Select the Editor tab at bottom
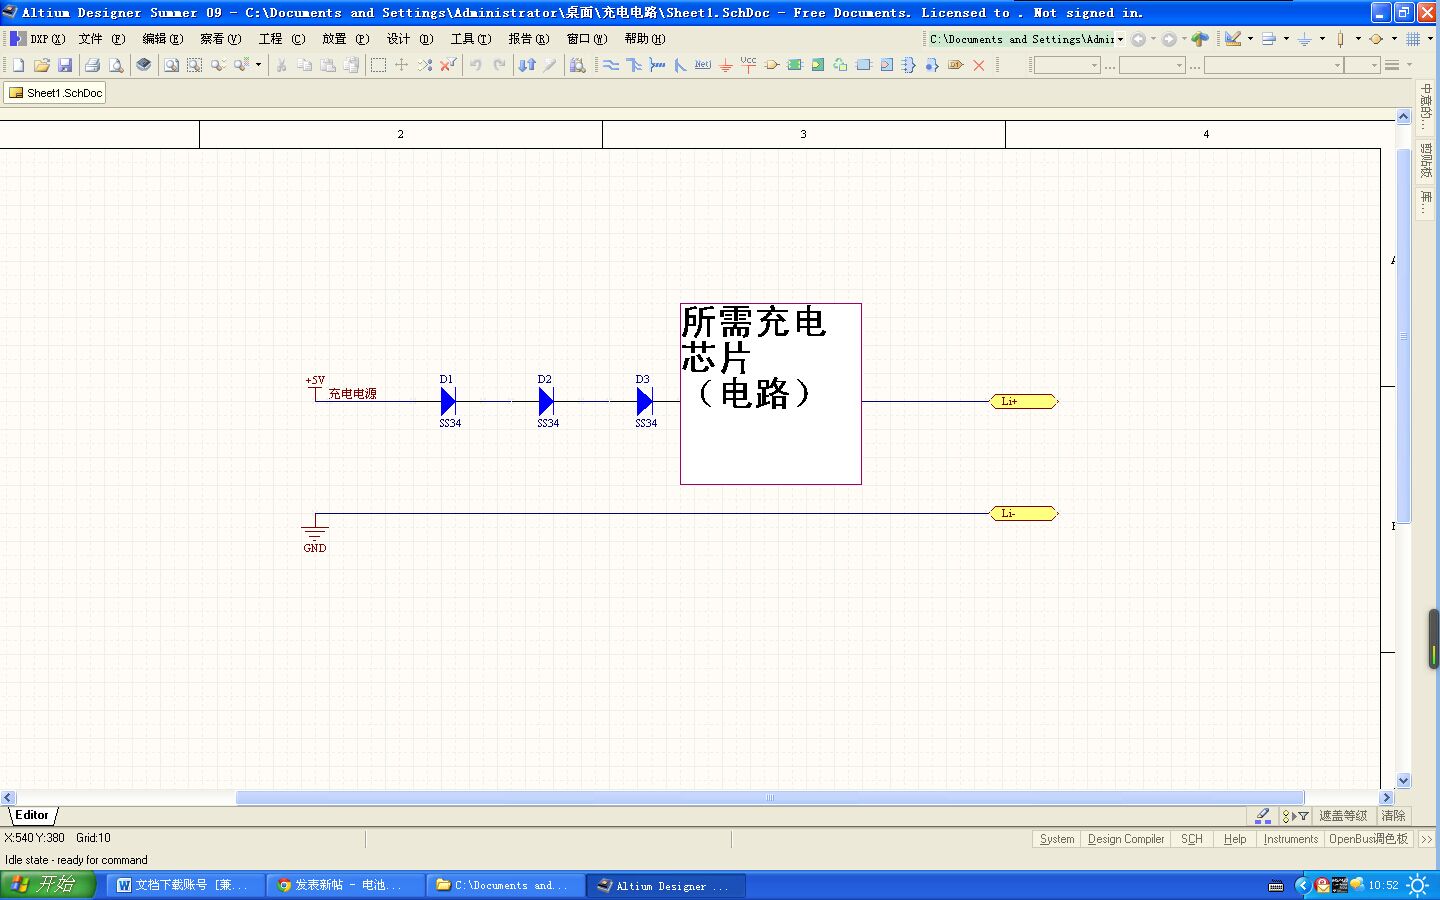The width and height of the screenshot is (1440, 900). point(32,815)
